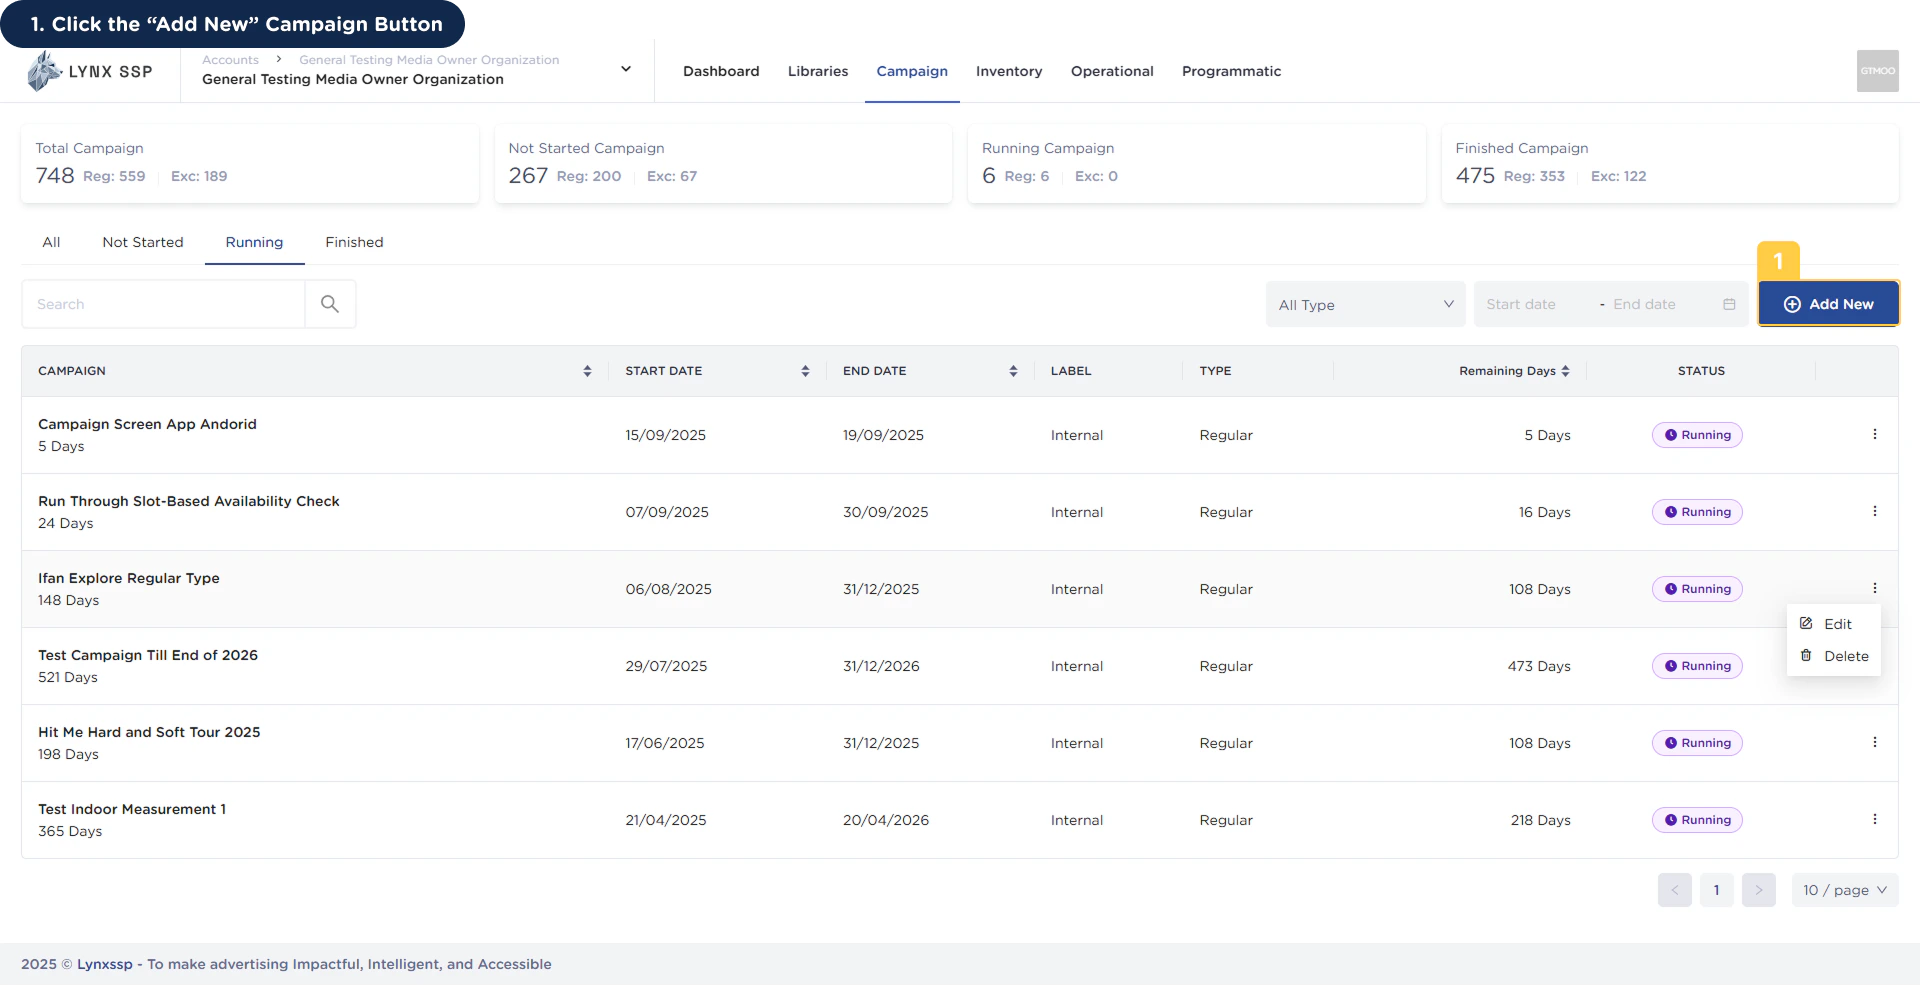Click the General Testing Media Owner Organization breadcrumb
1920x987 pixels.
pyautogui.click(x=429, y=60)
